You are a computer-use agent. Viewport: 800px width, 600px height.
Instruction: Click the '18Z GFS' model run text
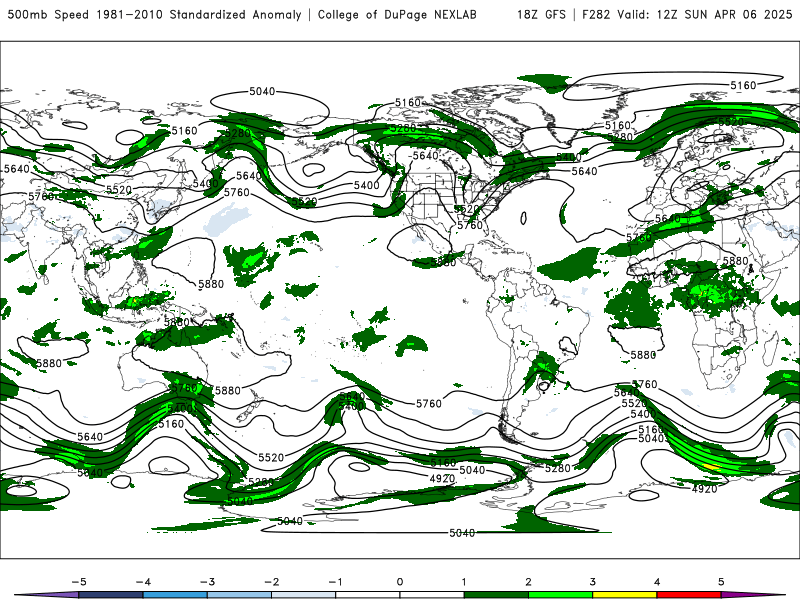coord(541,14)
